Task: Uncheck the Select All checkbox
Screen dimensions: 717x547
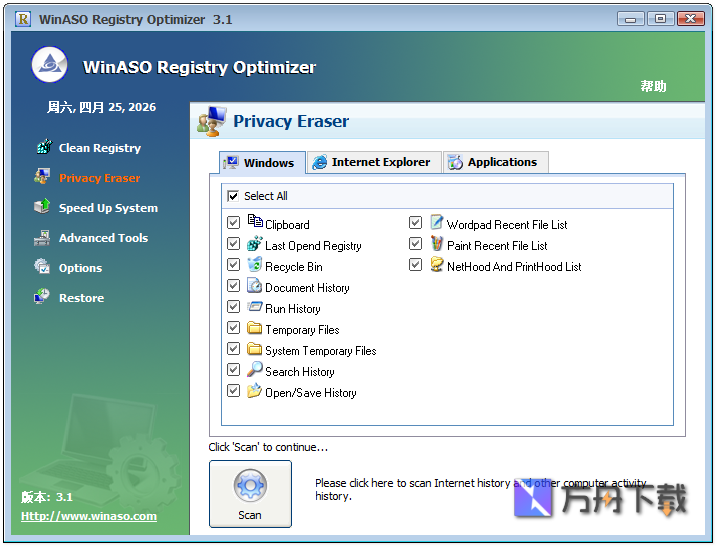Action: tap(233, 196)
